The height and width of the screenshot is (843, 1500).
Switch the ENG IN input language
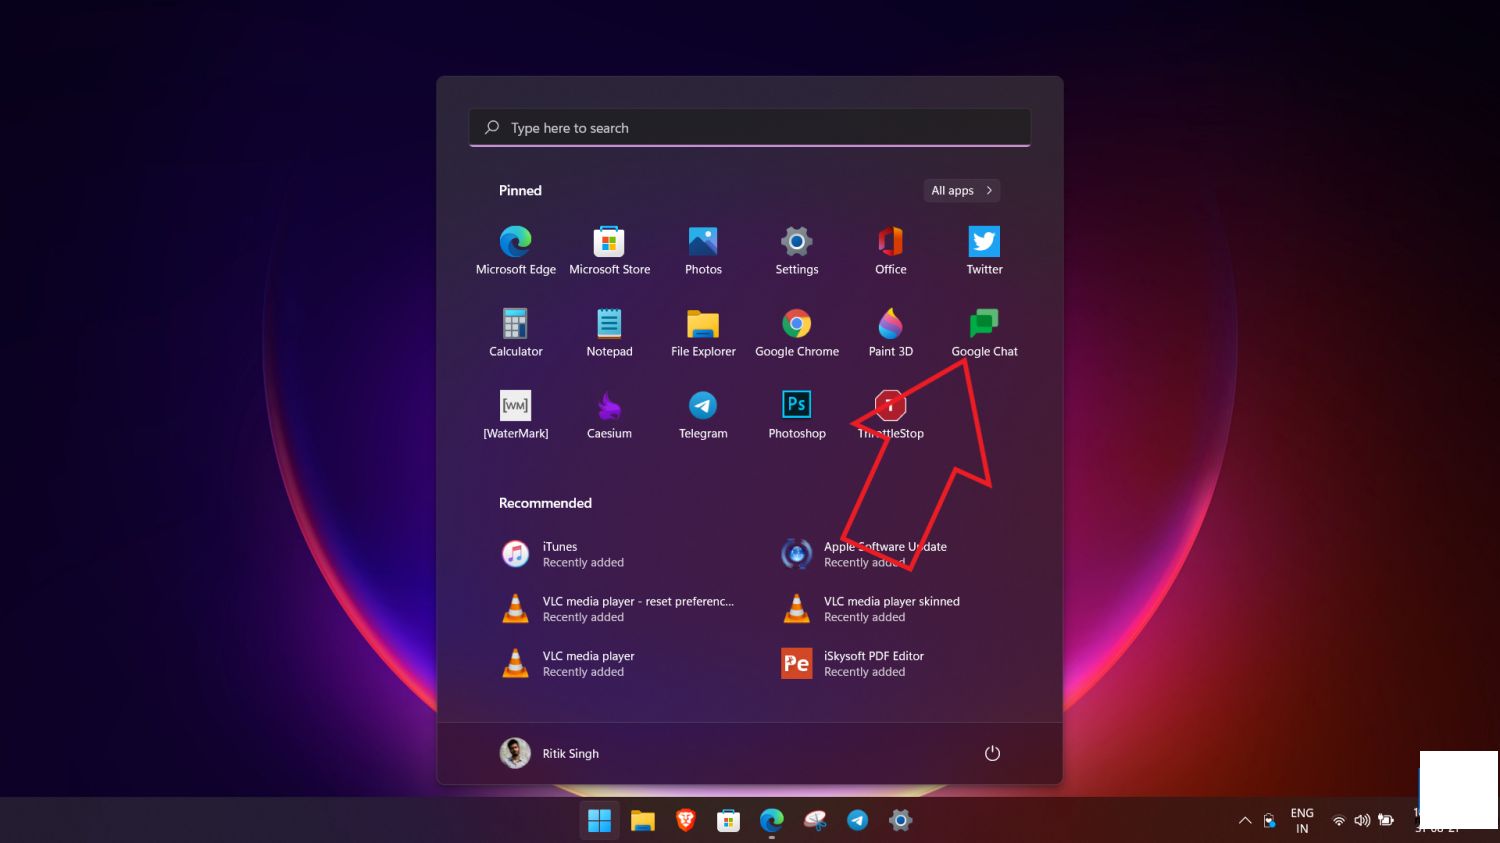tap(1302, 821)
